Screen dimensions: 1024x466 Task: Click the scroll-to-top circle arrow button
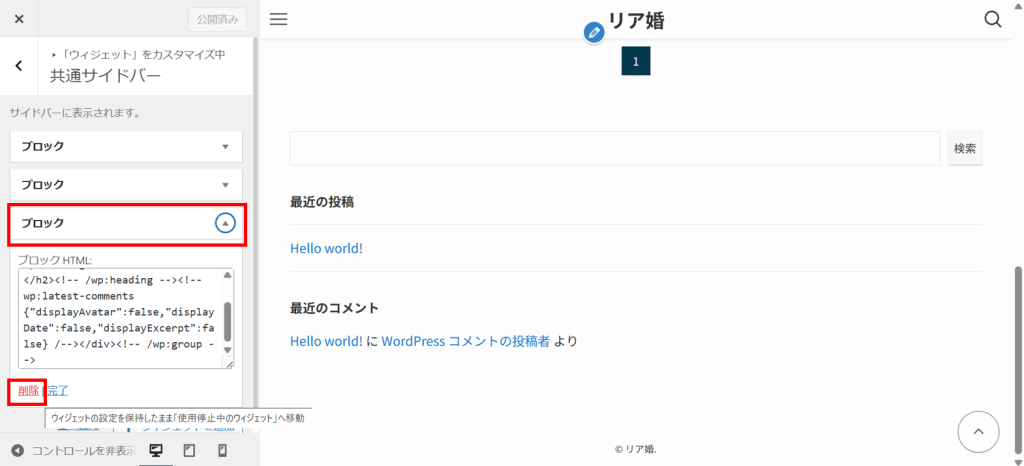click(x=978, y=432)
